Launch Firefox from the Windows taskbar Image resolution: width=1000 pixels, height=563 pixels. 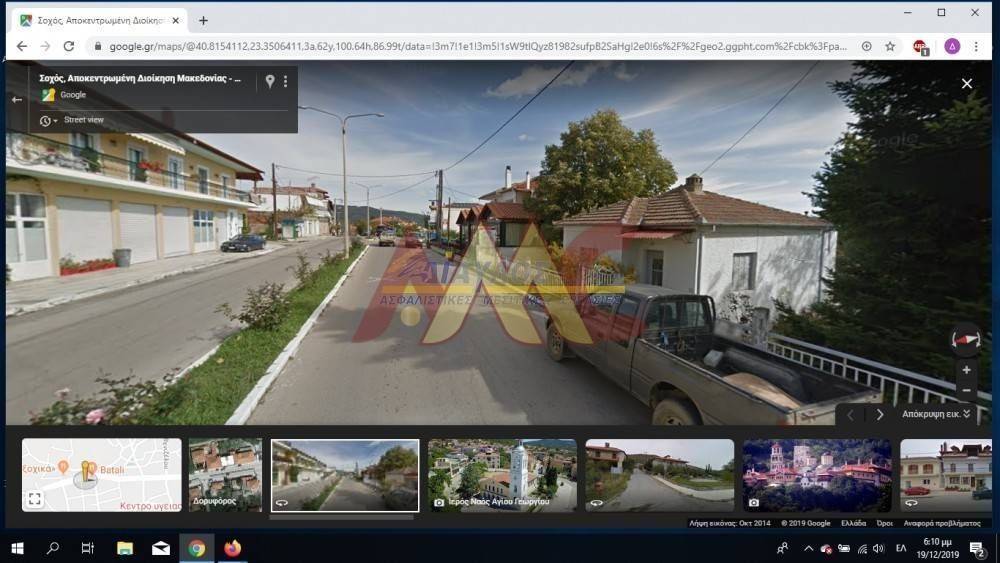coord(233,548)
